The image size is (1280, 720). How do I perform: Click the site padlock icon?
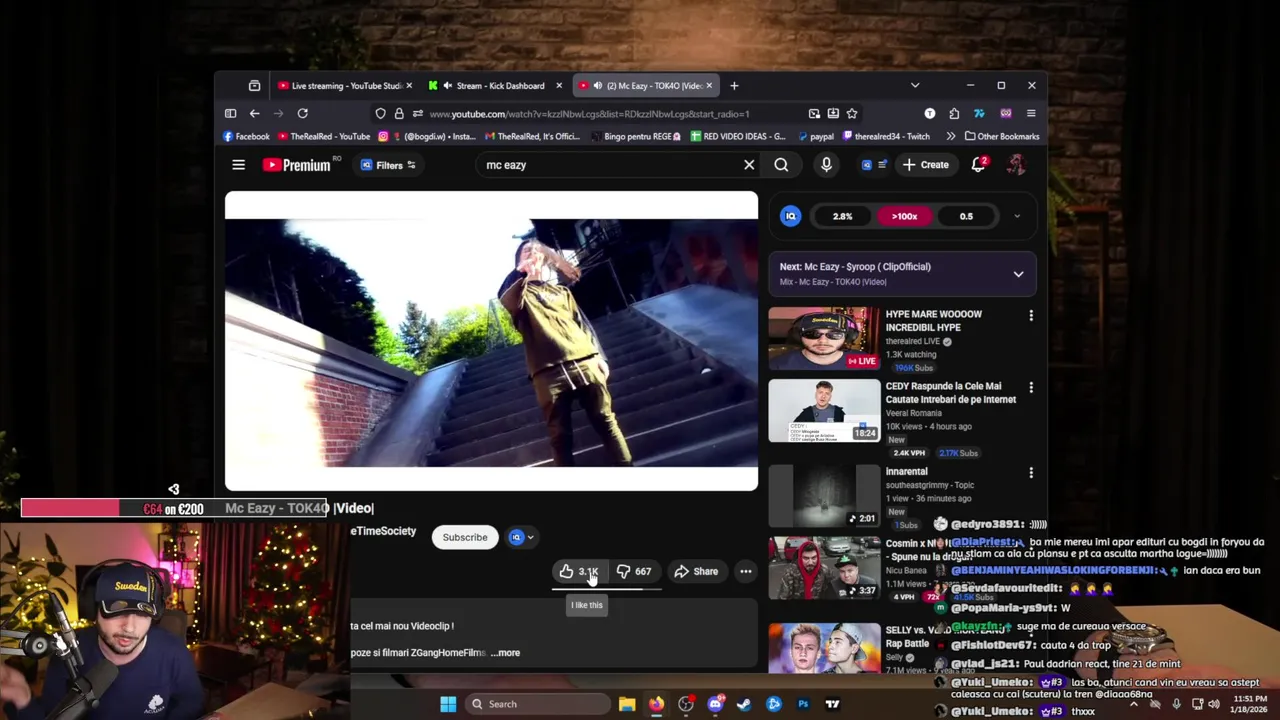(x=399, y=114)
